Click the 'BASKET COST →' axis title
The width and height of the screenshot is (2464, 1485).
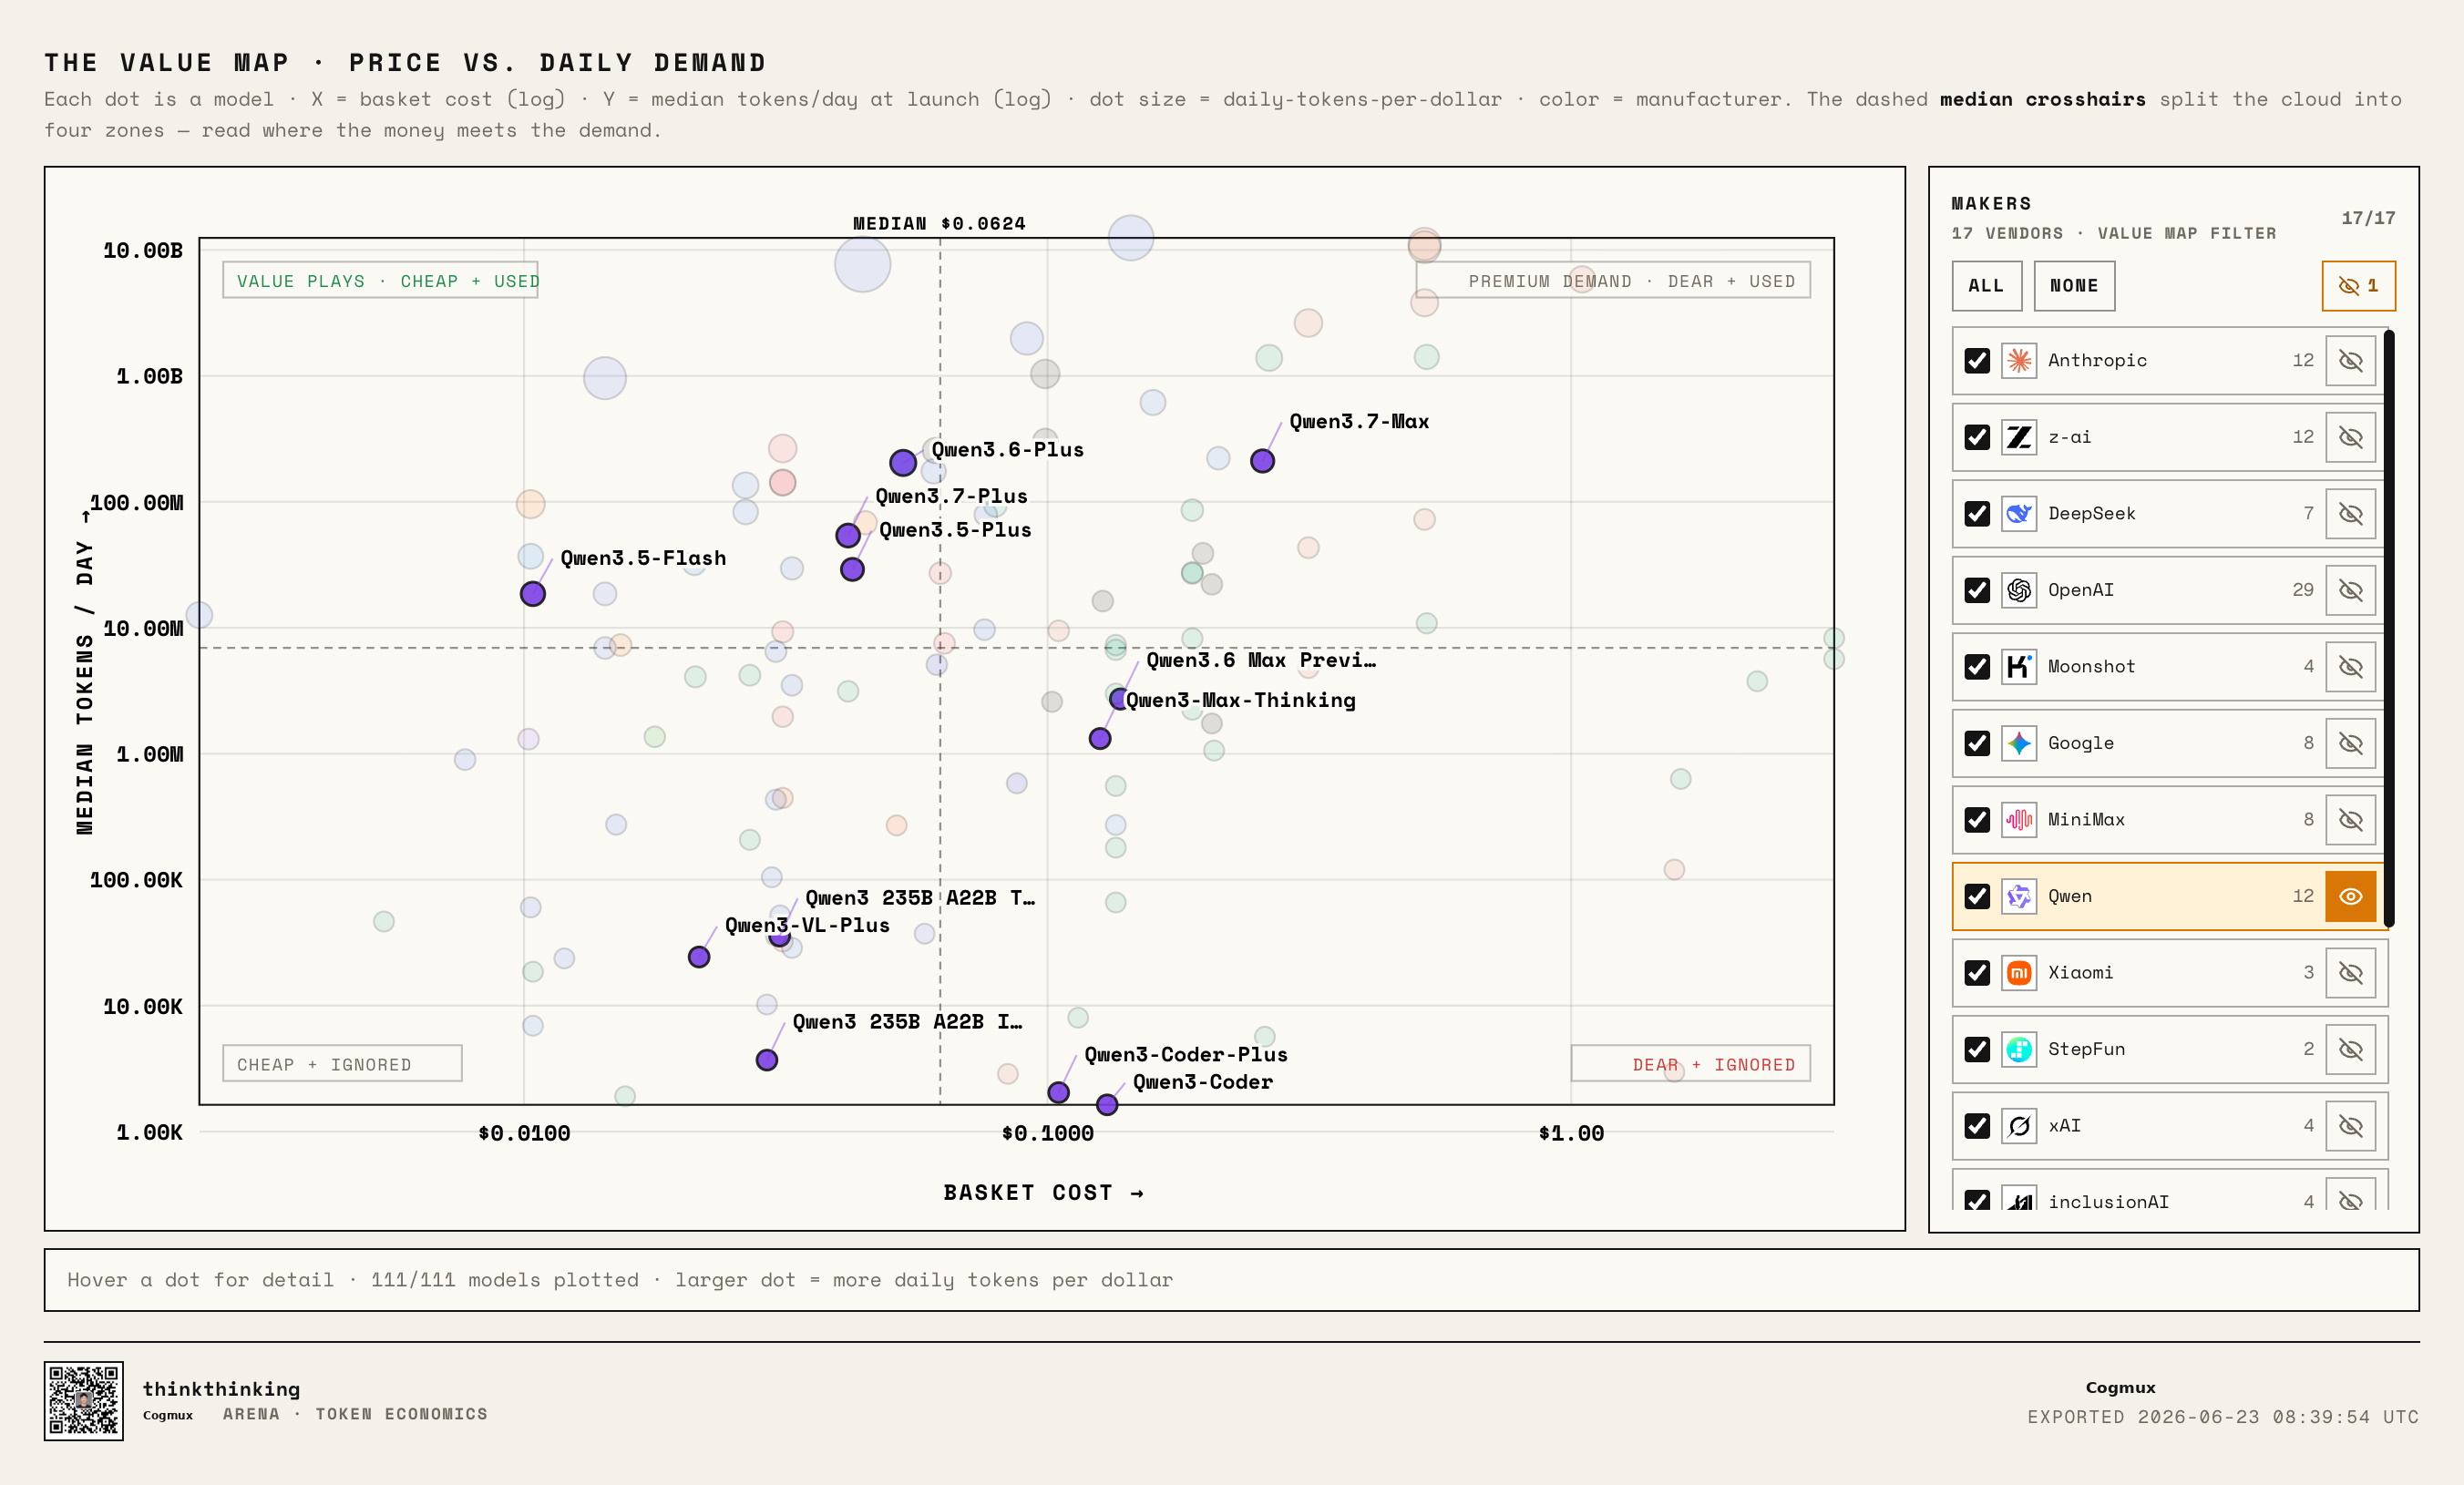coord(1043,1192)
